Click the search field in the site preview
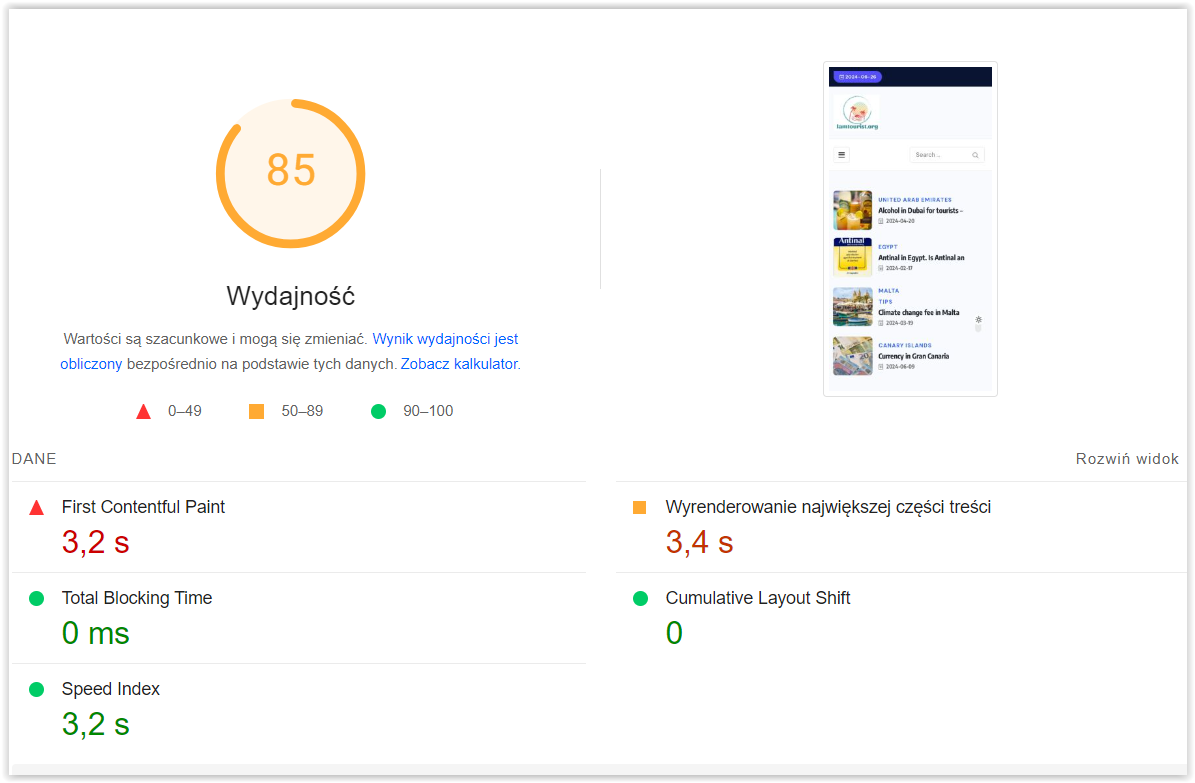The image size is (1195, 783). [947, 155]
